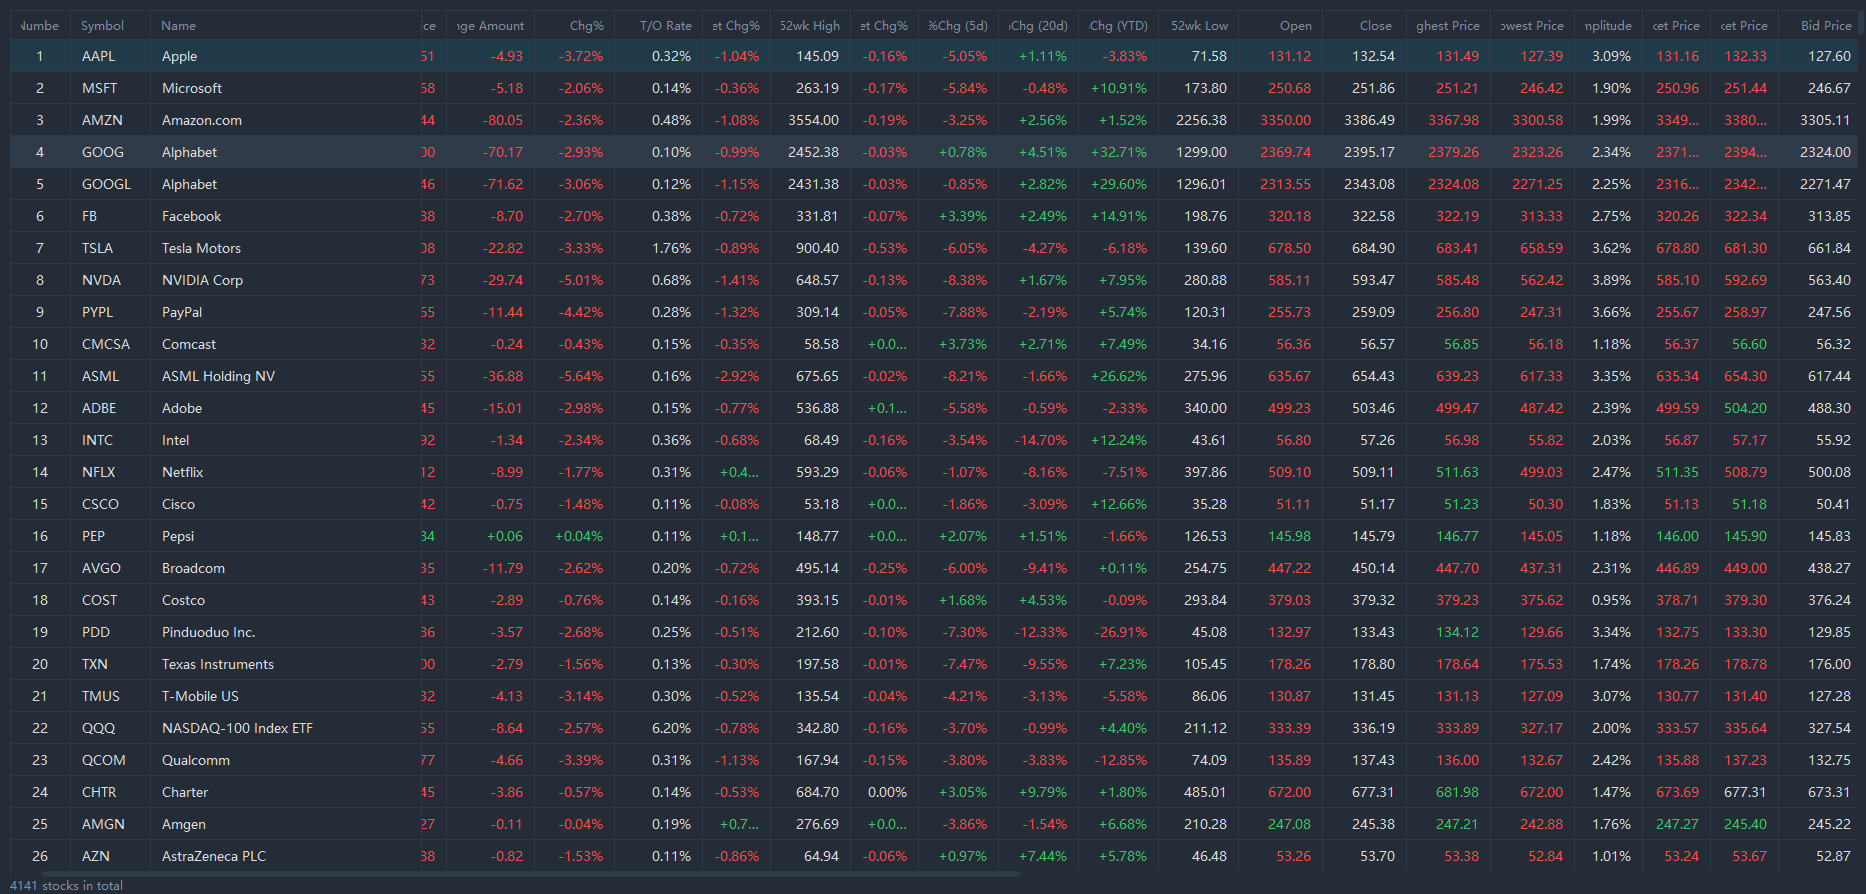Click the 52wk High column header
The height and width of the screenshot is (894, 1866).
pyautogui.click(x=810, y=25)
